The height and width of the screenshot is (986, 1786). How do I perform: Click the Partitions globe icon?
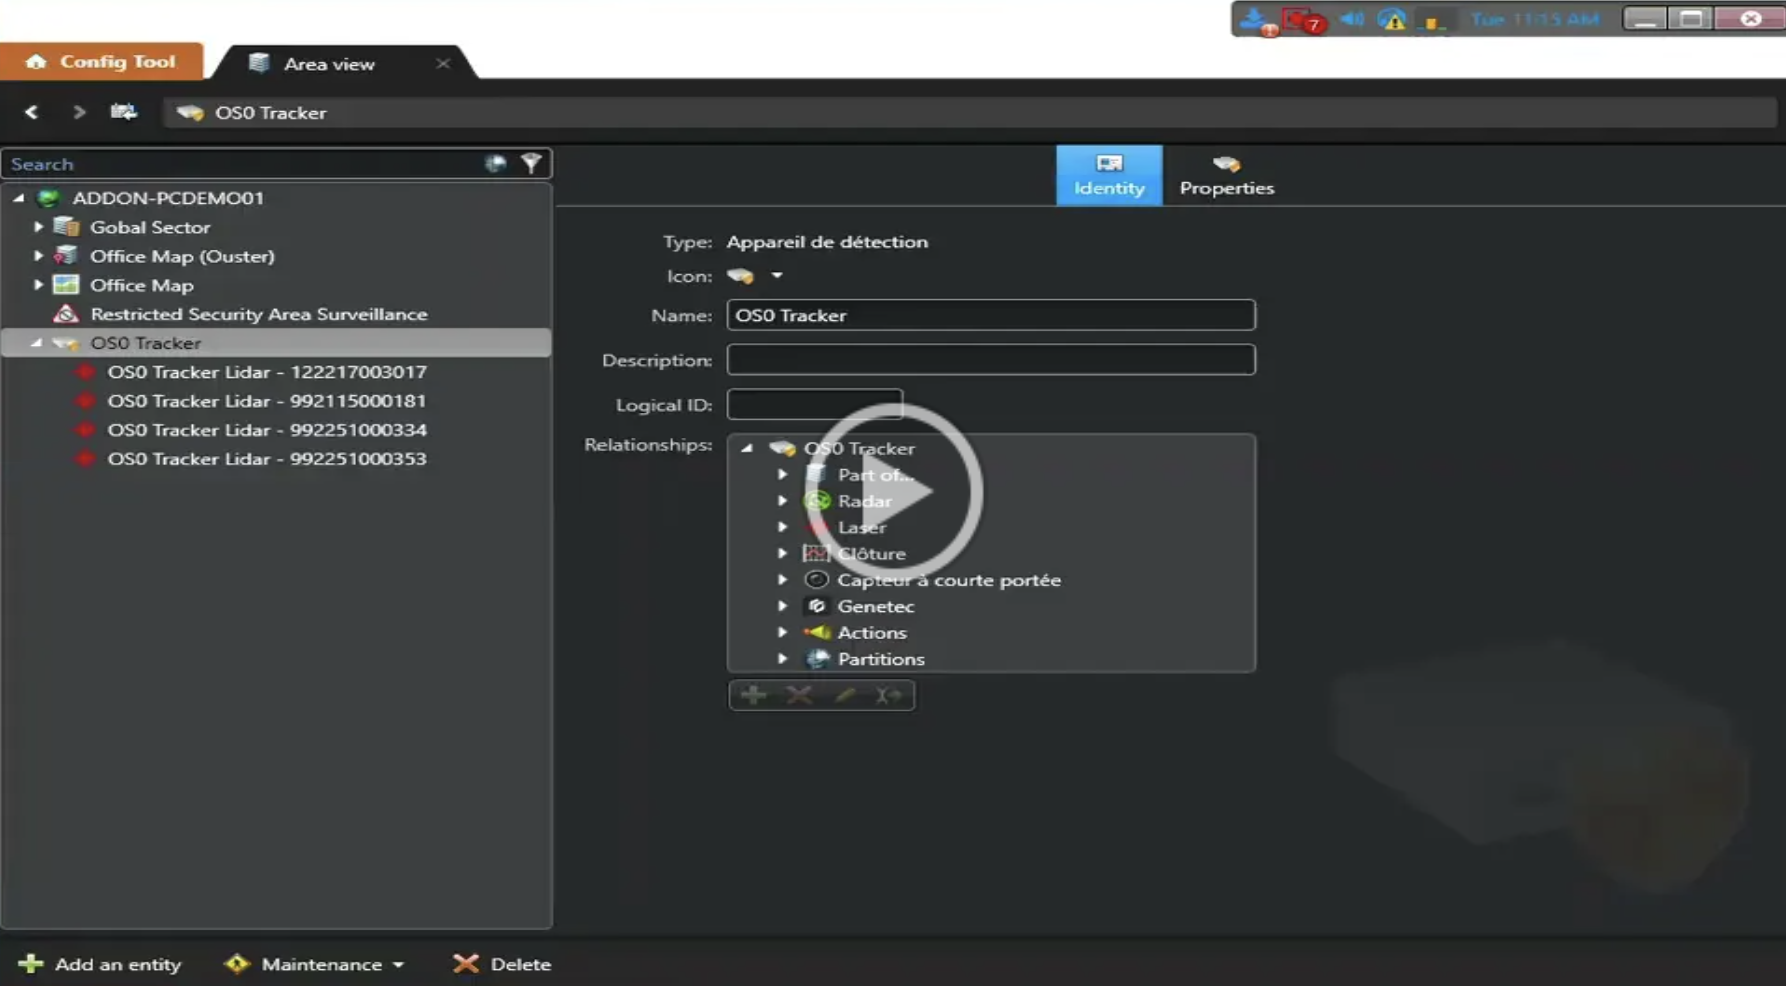817,659
